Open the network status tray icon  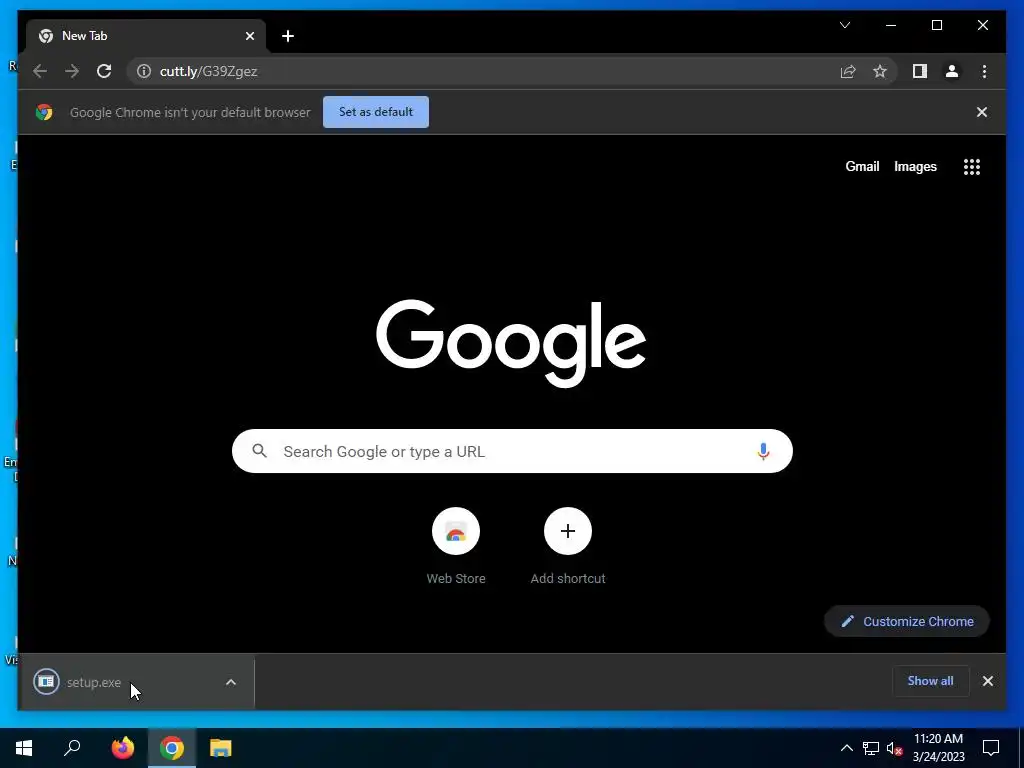coord(871,748)
